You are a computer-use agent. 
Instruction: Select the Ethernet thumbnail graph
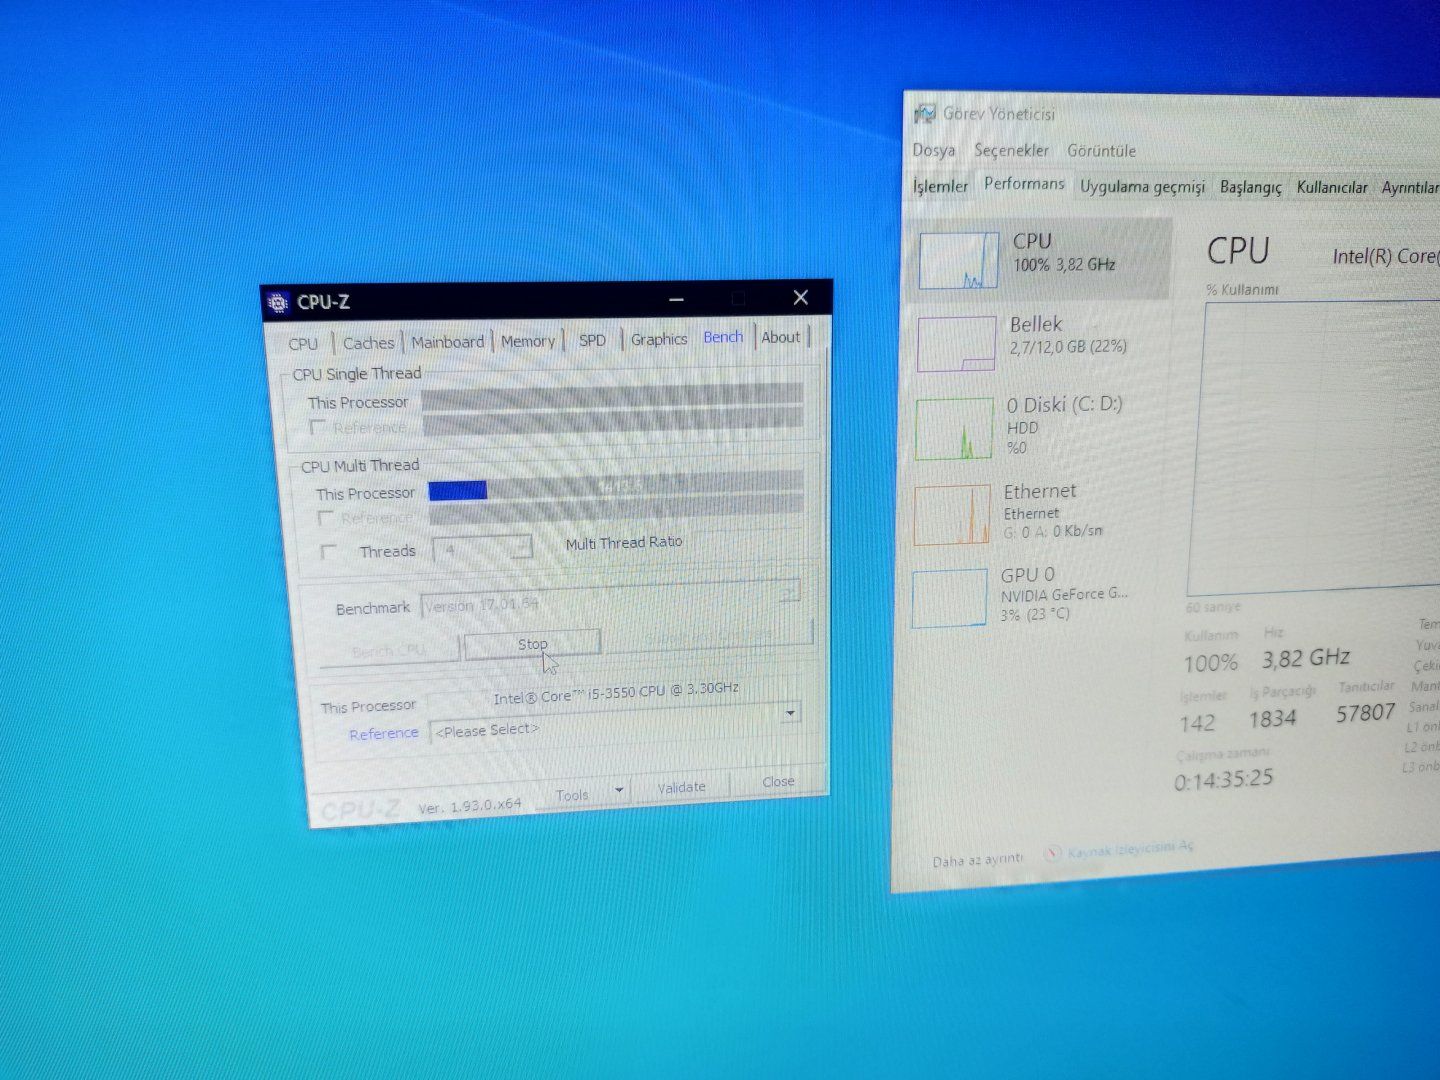coord(951,515)
